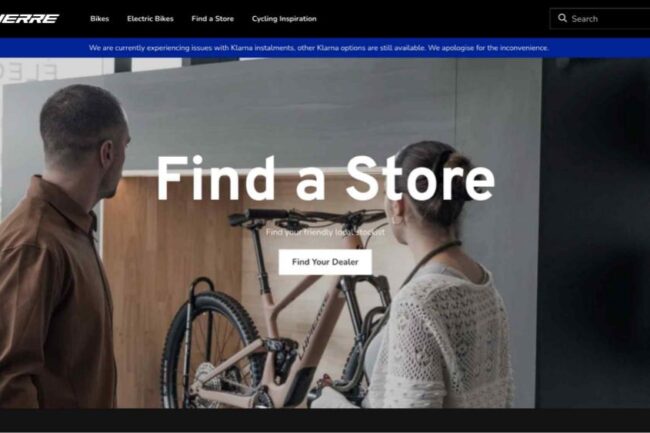This screenshot has width=650, height=433.
Task: Focus the Search input field
Action: click(600, 19)
